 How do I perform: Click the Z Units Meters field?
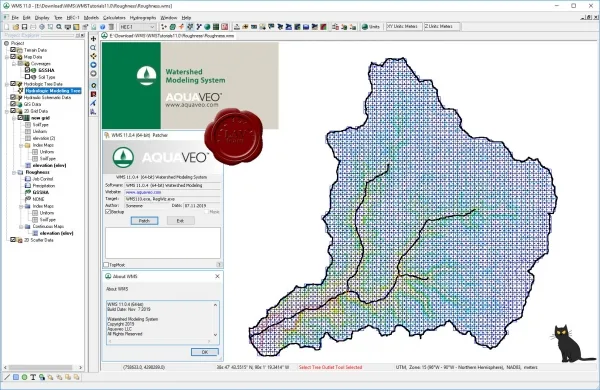pyautogui.click(x=442, y=26)
